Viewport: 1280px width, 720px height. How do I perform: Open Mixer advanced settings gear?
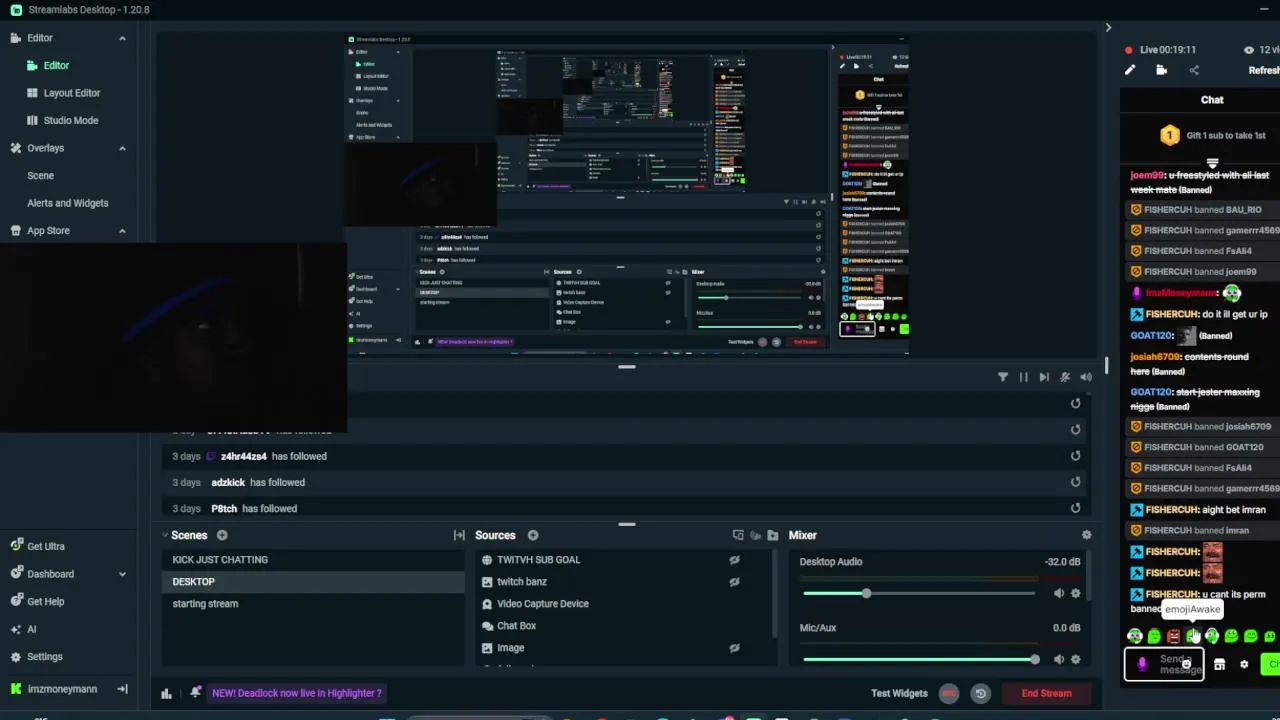(1087, 535)
